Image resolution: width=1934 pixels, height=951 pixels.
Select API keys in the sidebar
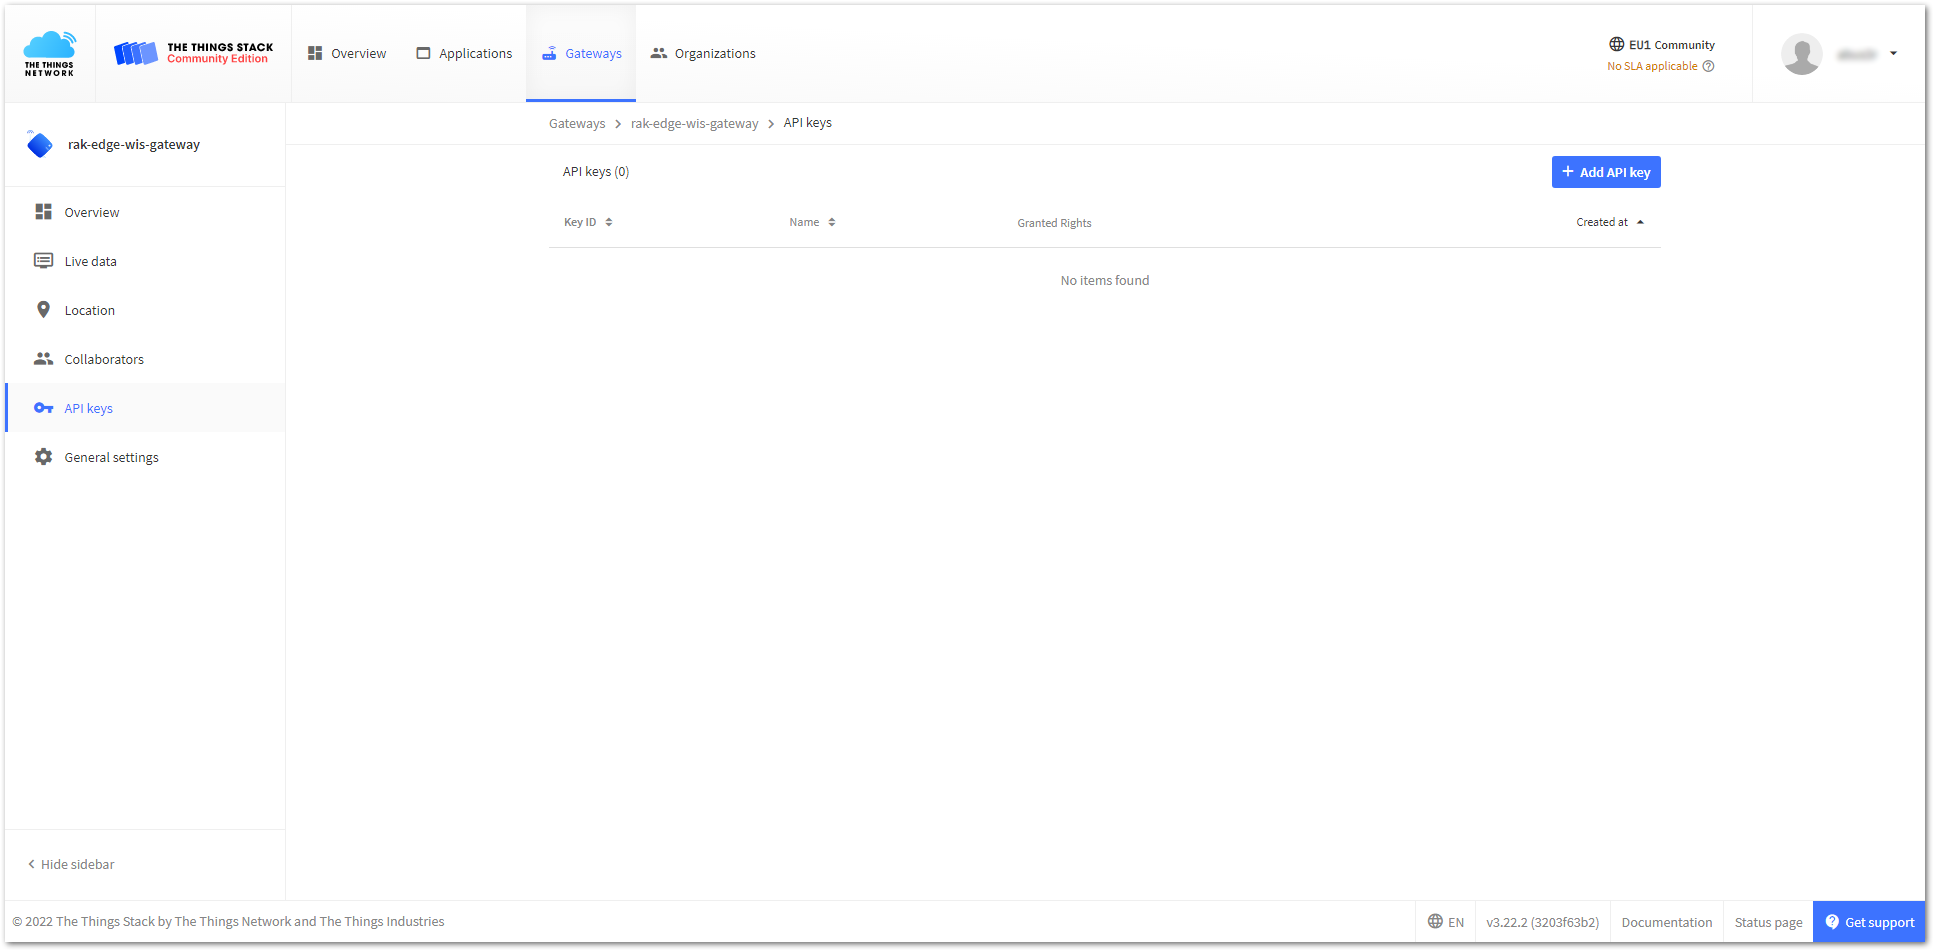coord(145,408)
